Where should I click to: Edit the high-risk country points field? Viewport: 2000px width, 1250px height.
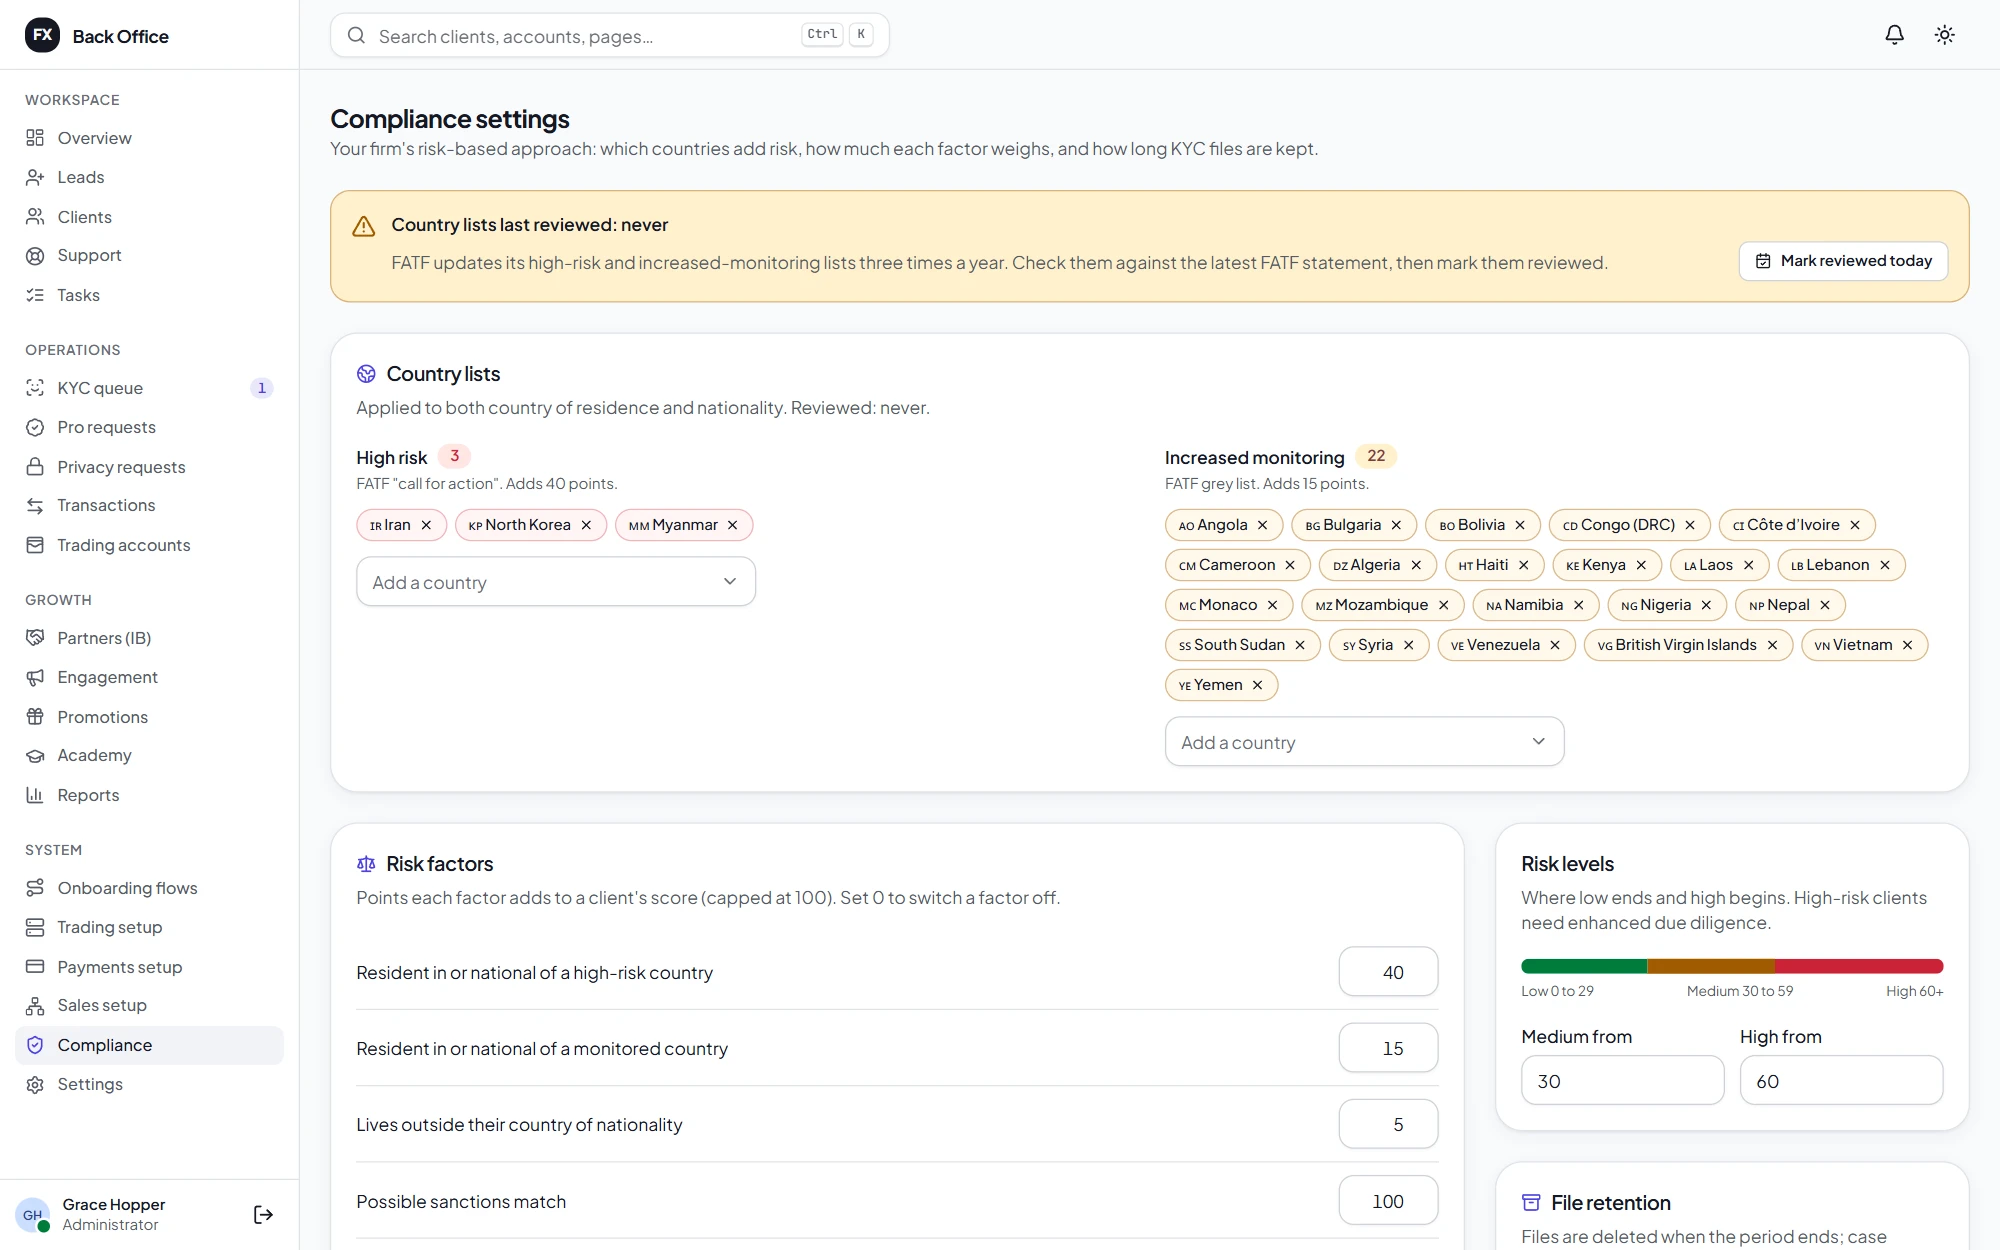1388,972
